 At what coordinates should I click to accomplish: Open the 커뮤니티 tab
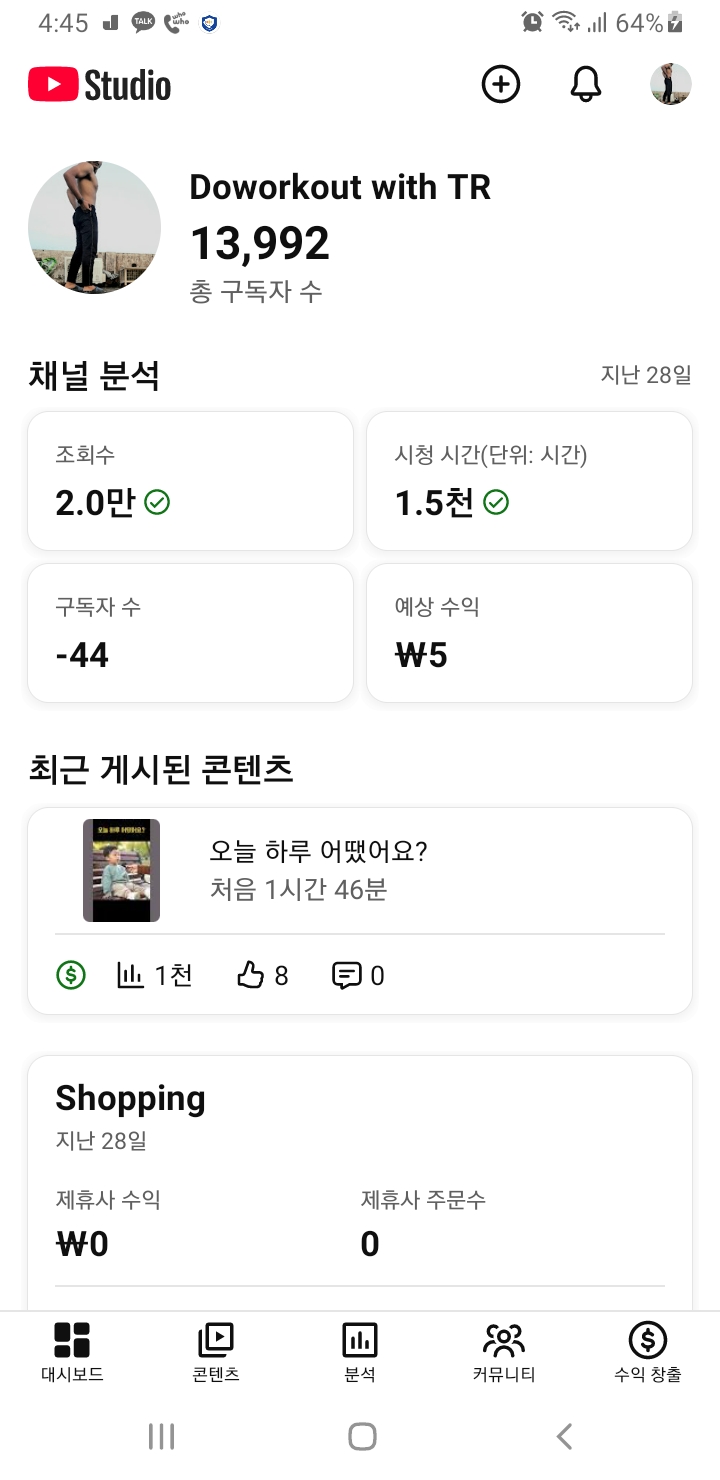point(504,1352)
